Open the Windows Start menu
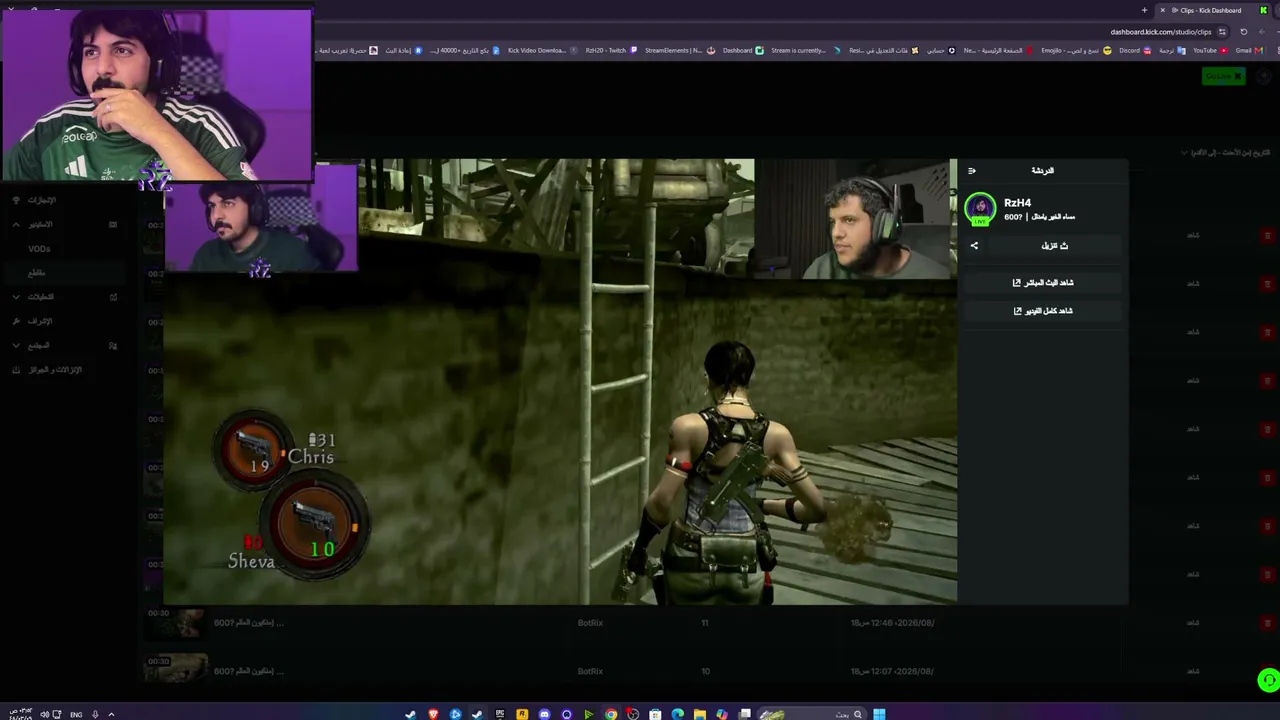 tap(879, 714)
